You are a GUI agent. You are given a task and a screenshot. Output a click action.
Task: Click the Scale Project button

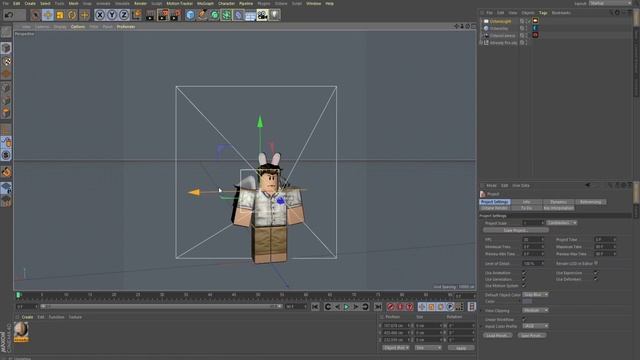tap(516, 231)
